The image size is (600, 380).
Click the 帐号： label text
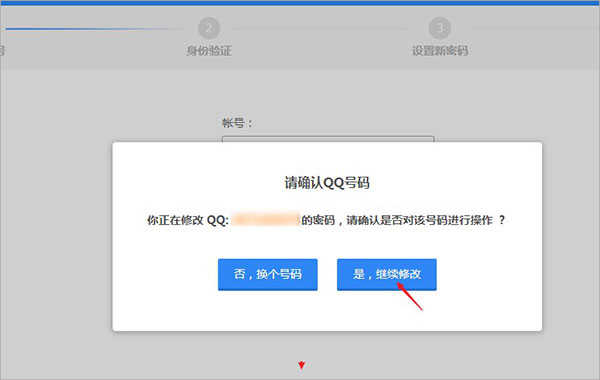point(237,123)
